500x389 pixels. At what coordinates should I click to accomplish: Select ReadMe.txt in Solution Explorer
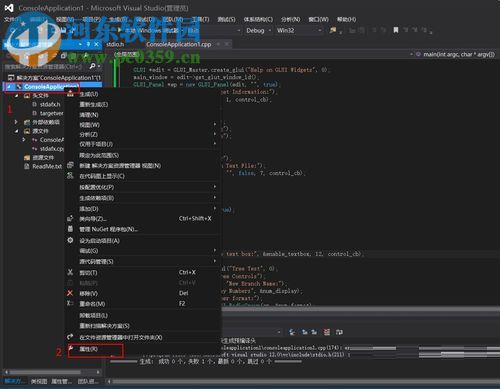[x=47, y=166]
